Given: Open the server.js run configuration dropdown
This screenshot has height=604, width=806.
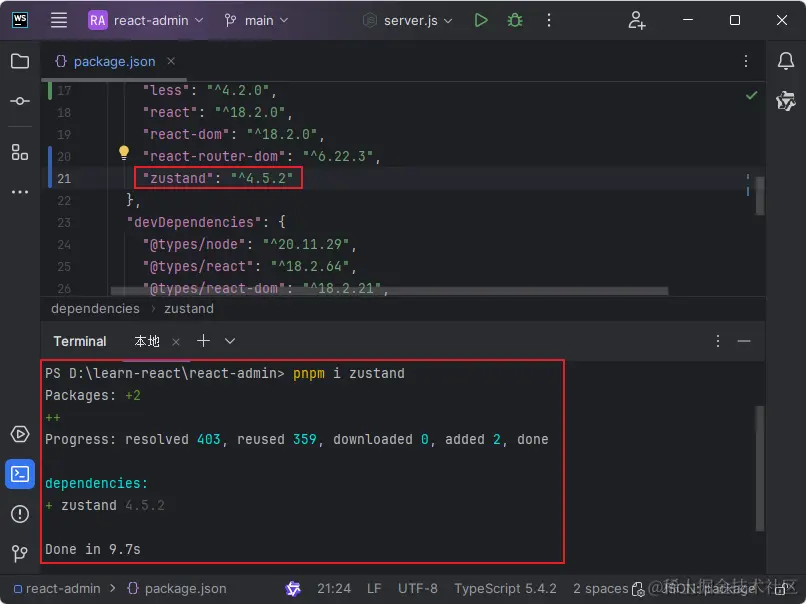Looking at the screenshot, I should click(x=408, y=21).
